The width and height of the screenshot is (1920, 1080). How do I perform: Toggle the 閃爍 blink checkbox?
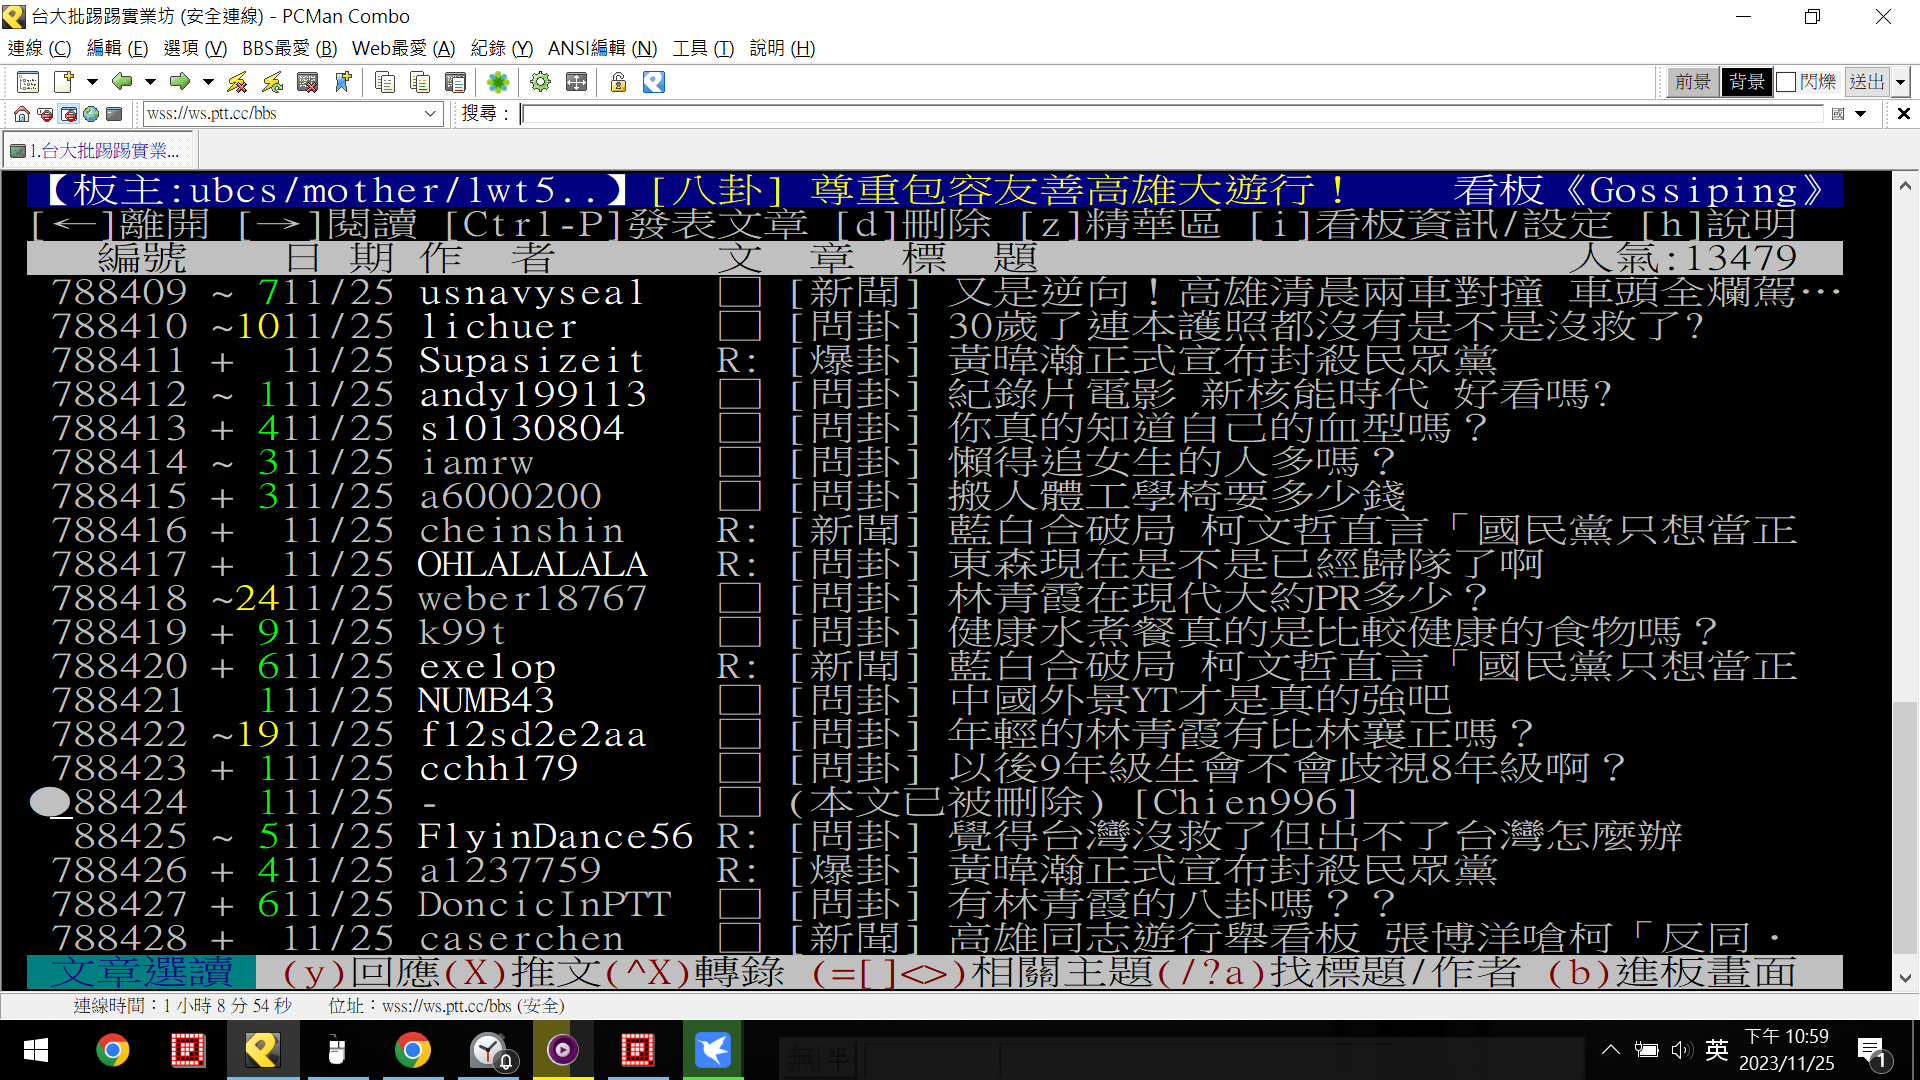click(1787, 82)
